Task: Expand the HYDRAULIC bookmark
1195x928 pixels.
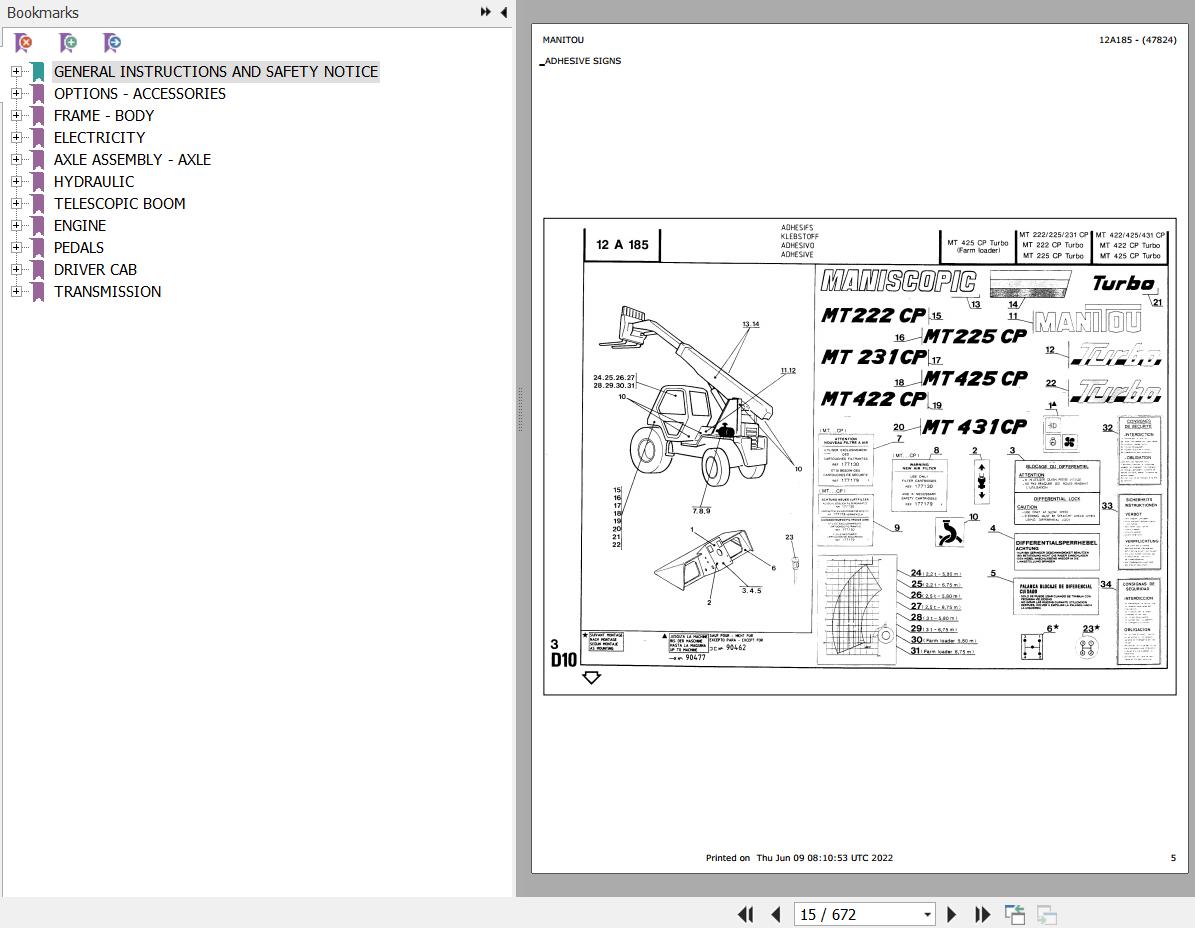Action: 16,182
